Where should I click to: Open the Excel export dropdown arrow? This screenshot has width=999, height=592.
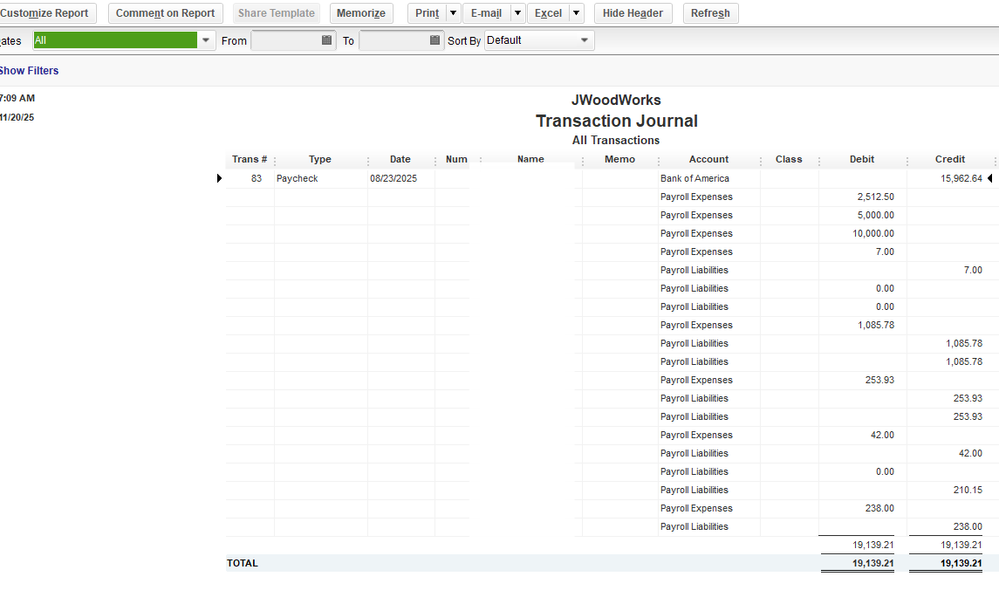576,13
